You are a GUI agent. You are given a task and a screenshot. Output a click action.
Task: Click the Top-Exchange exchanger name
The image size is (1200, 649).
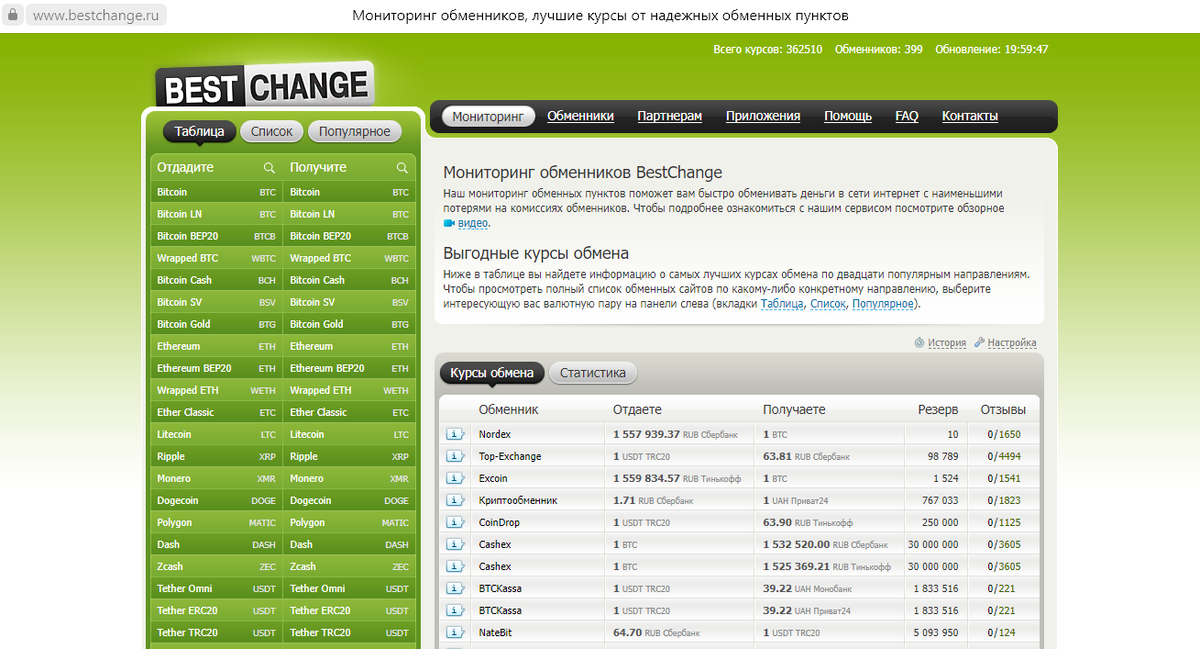[510, 456]
